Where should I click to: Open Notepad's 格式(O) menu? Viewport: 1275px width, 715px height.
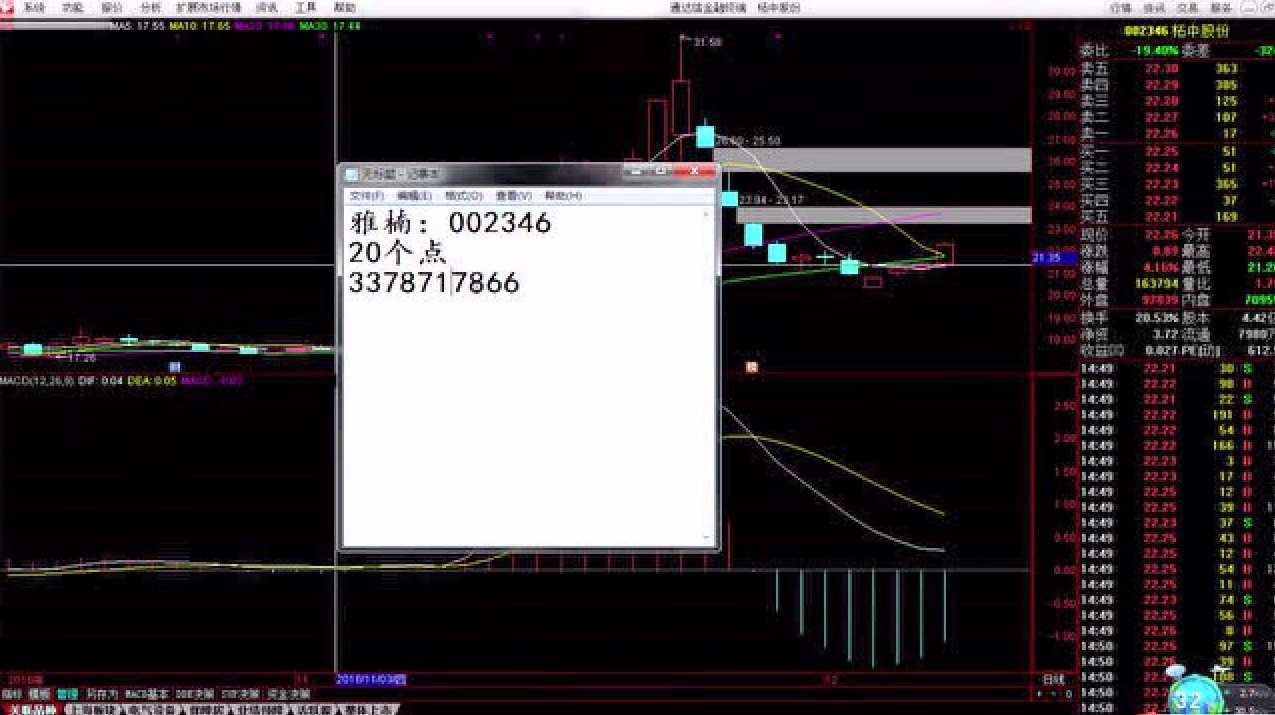tap(463, 196)
